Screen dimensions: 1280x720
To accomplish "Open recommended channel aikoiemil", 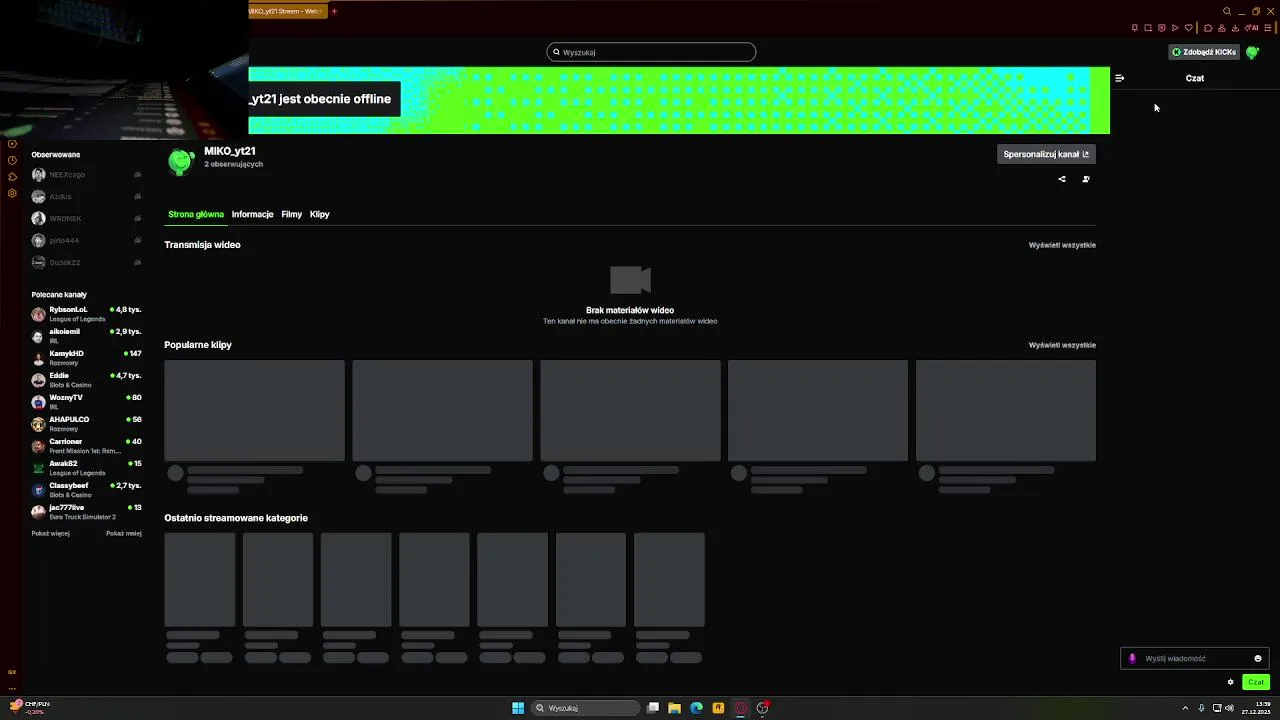I will pos(86,336).
